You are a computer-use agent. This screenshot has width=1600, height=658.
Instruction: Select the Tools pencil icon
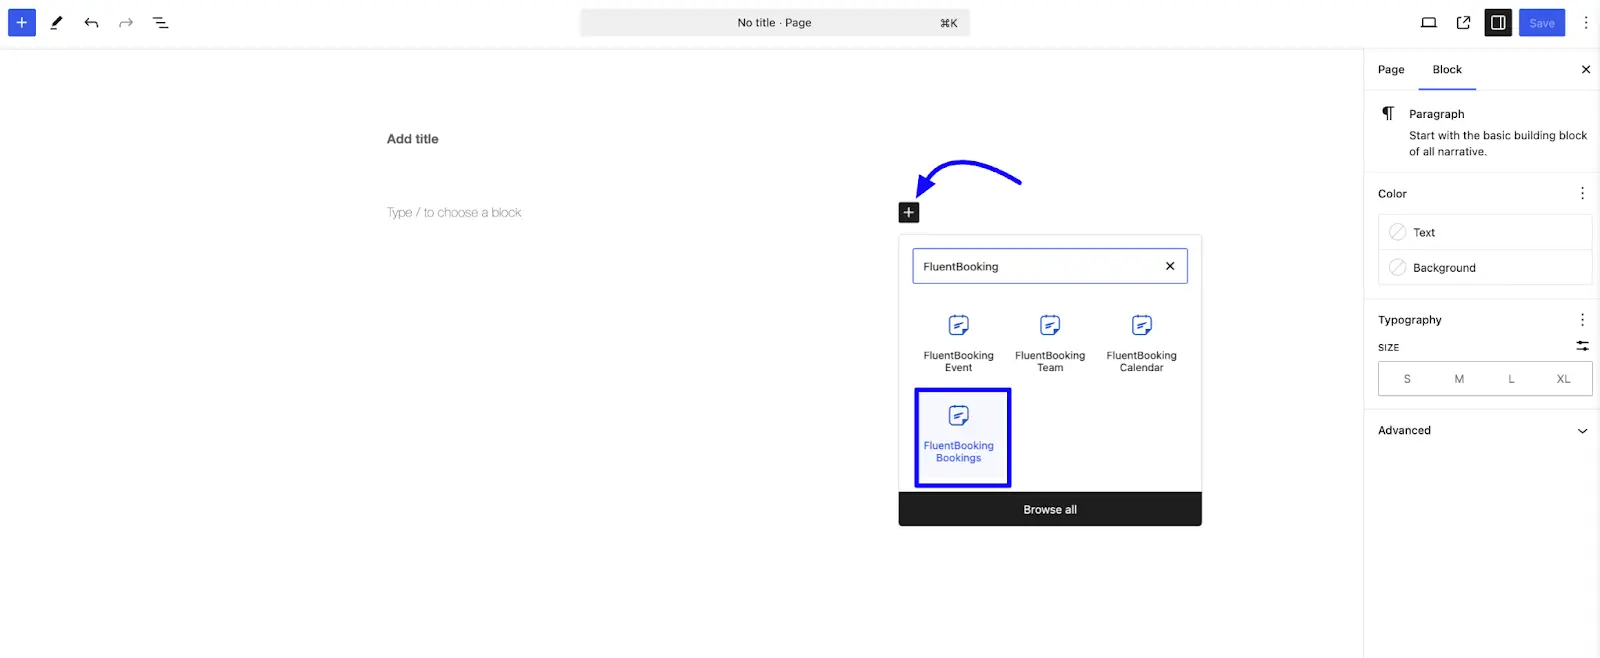(x=57, y=22)
